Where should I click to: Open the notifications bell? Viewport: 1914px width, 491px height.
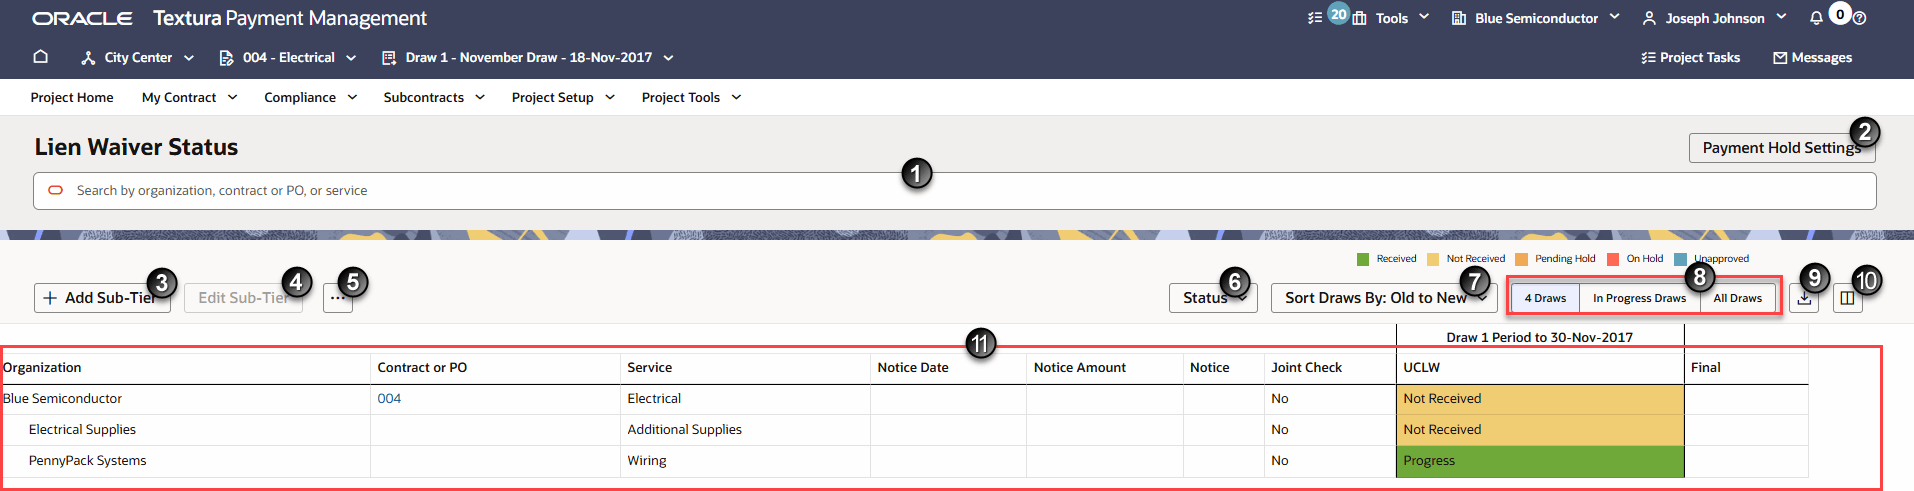[x=1816, y=18]
